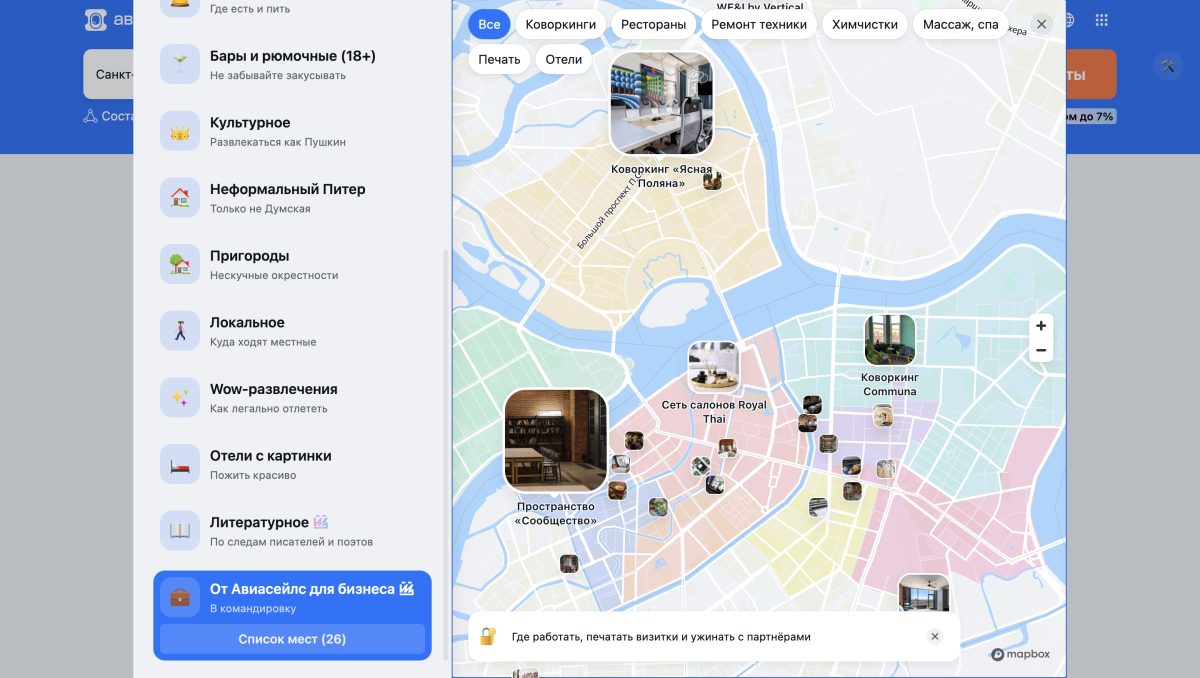Click small marker beside Ясная Поляна label

tap(712, 181)
